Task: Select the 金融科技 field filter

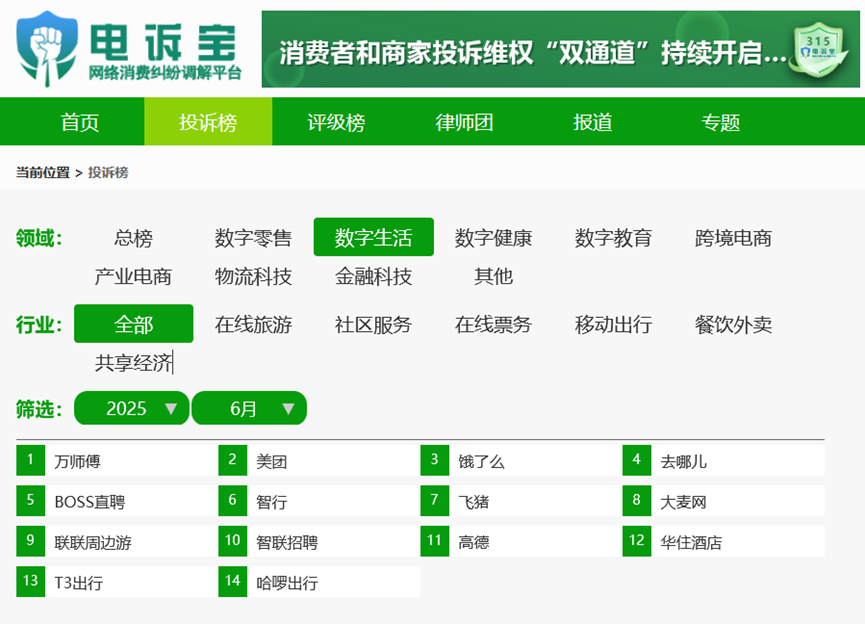Action: tap(373, 276)
